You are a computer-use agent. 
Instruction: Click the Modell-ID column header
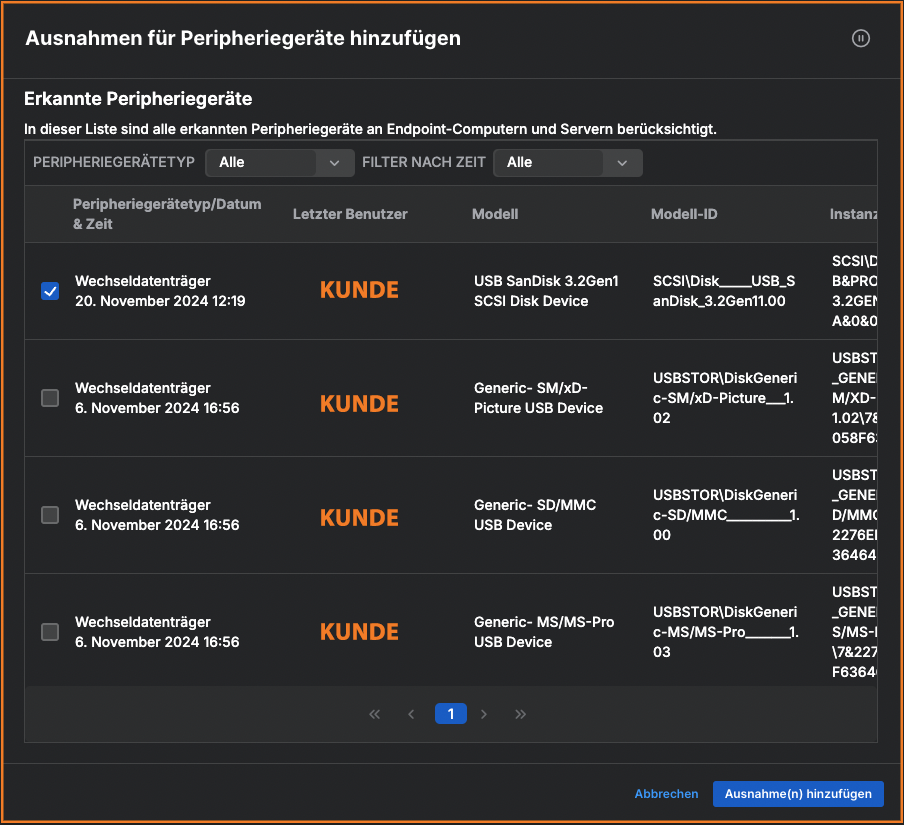click(x=684, y=214)
